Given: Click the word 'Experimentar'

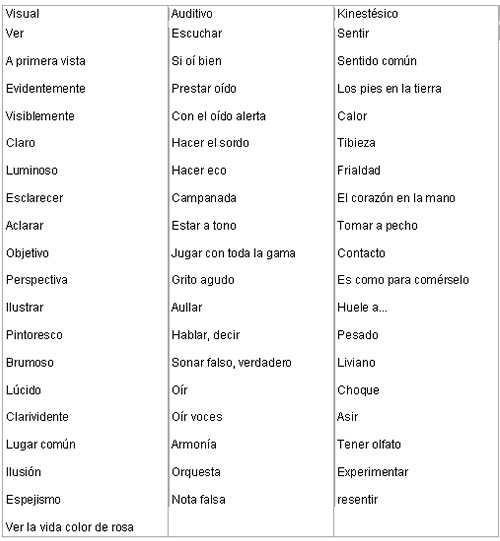Looking at the screenshot, I should tap(373, 472).
